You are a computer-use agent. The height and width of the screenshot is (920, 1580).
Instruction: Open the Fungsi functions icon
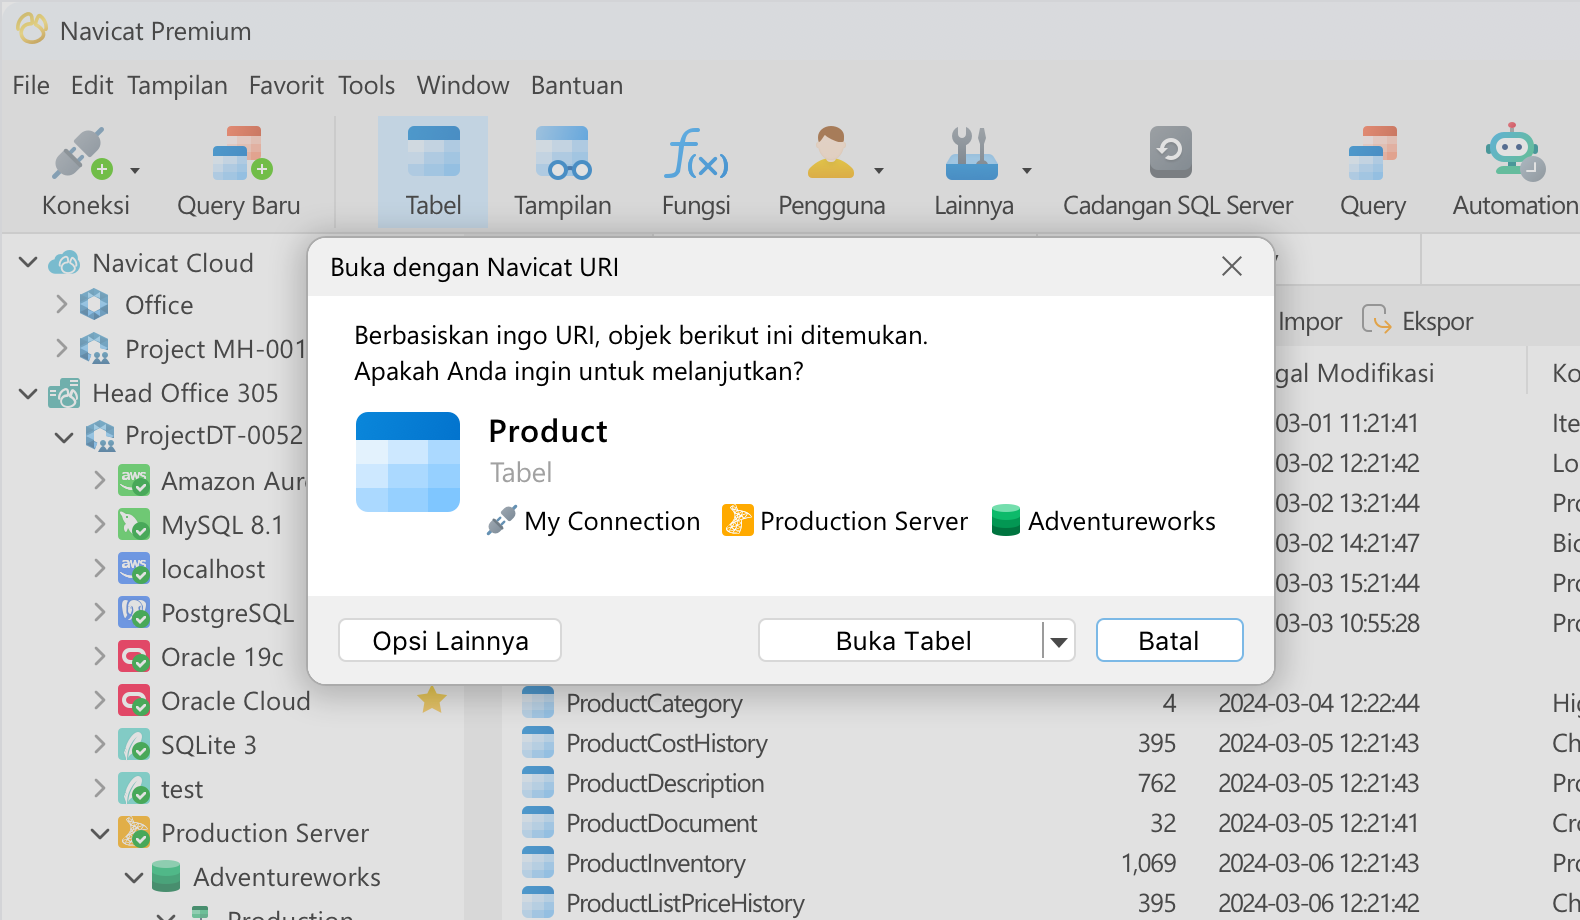click(x=697, y=153)
